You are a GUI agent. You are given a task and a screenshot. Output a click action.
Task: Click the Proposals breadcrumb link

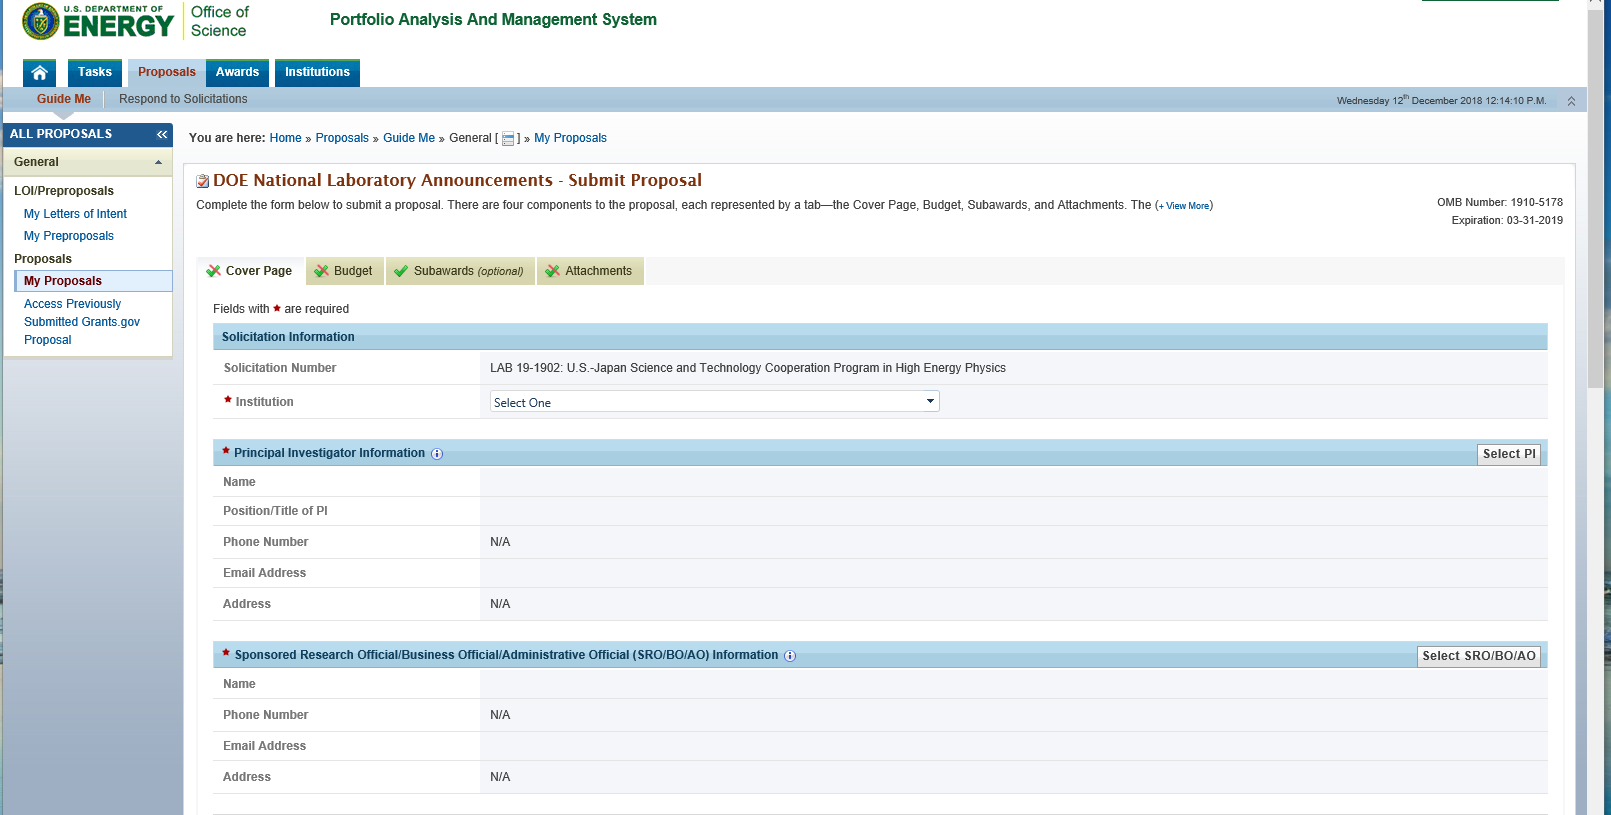click(342, 138)
